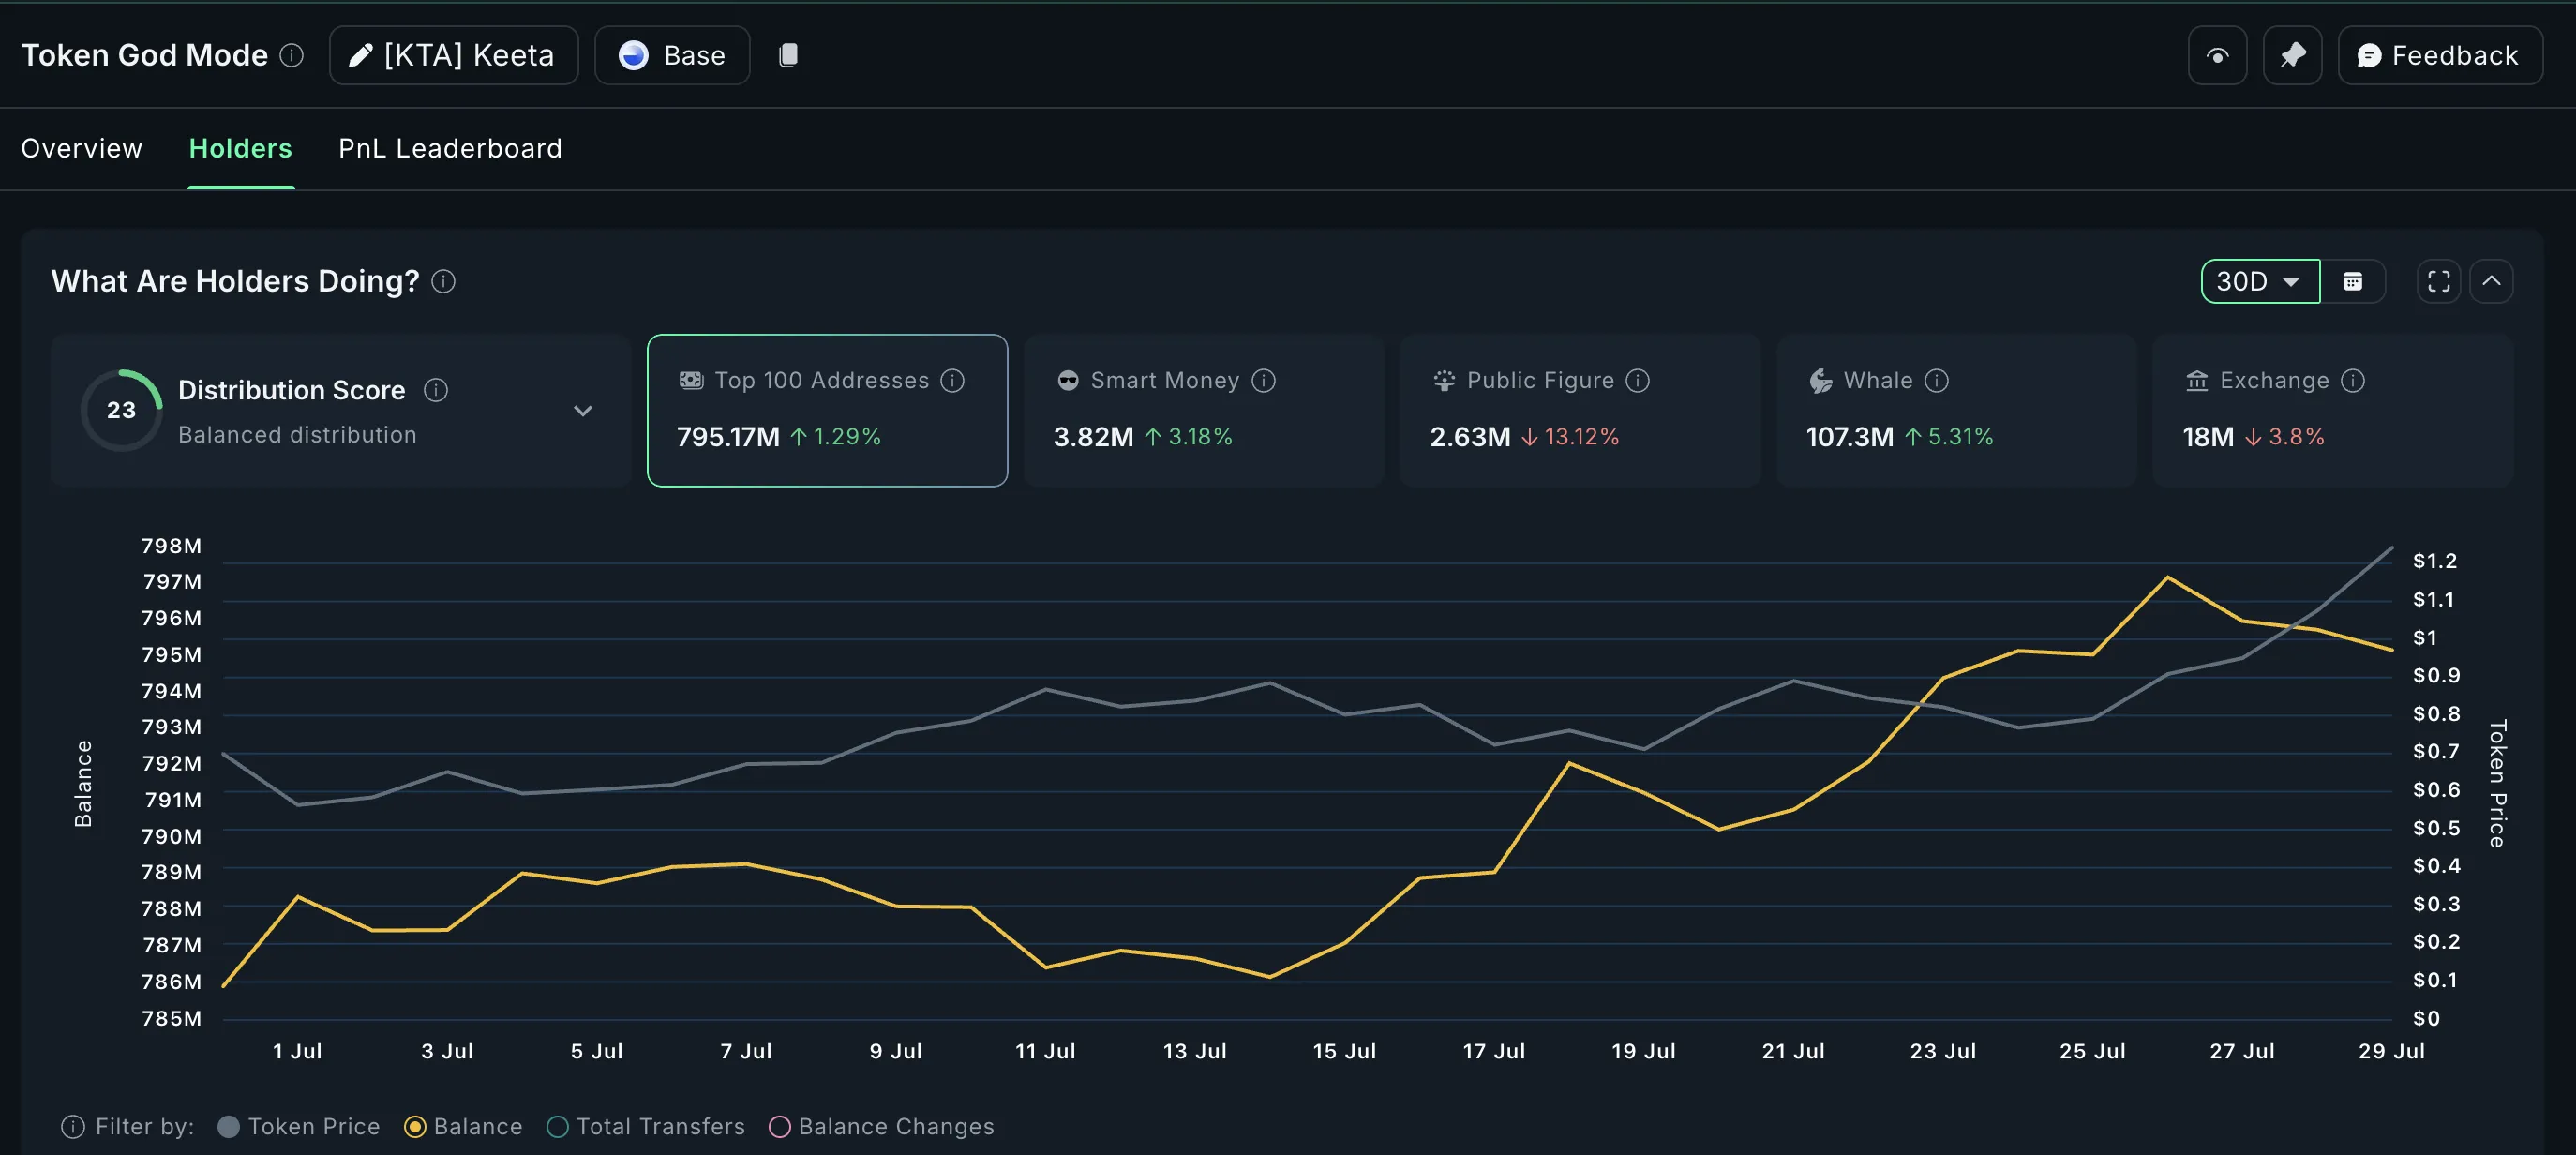Click info icon beside What Are Holders Doing

tap(443, 282)
